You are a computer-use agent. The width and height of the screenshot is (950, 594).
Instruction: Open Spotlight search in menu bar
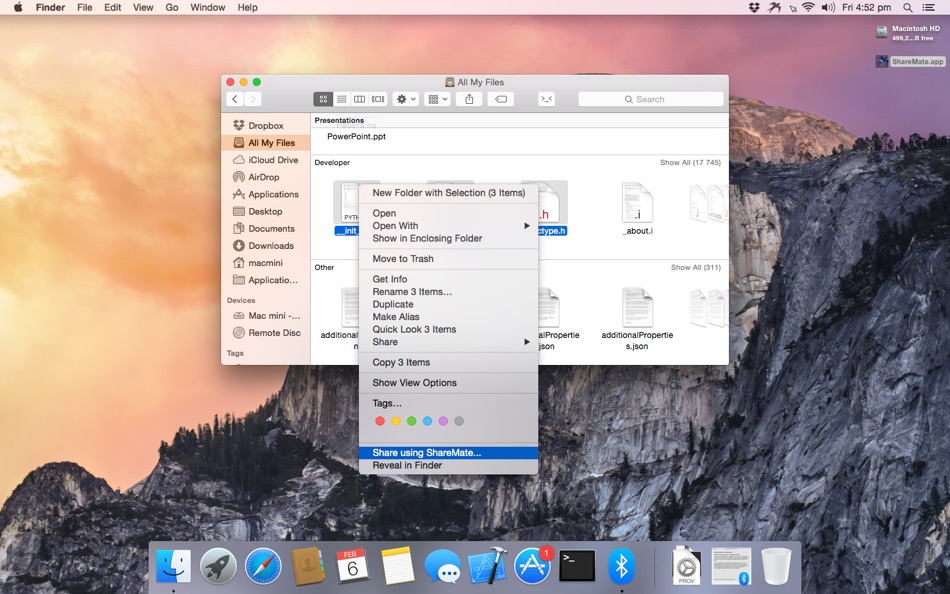908,7
